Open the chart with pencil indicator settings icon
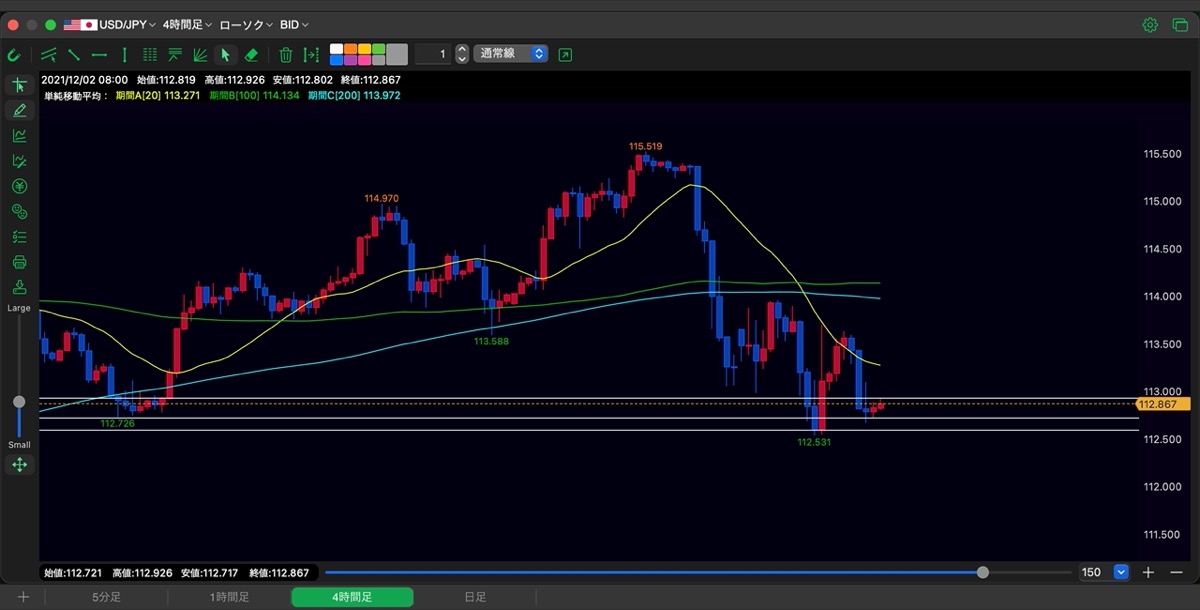 point(19,161)
